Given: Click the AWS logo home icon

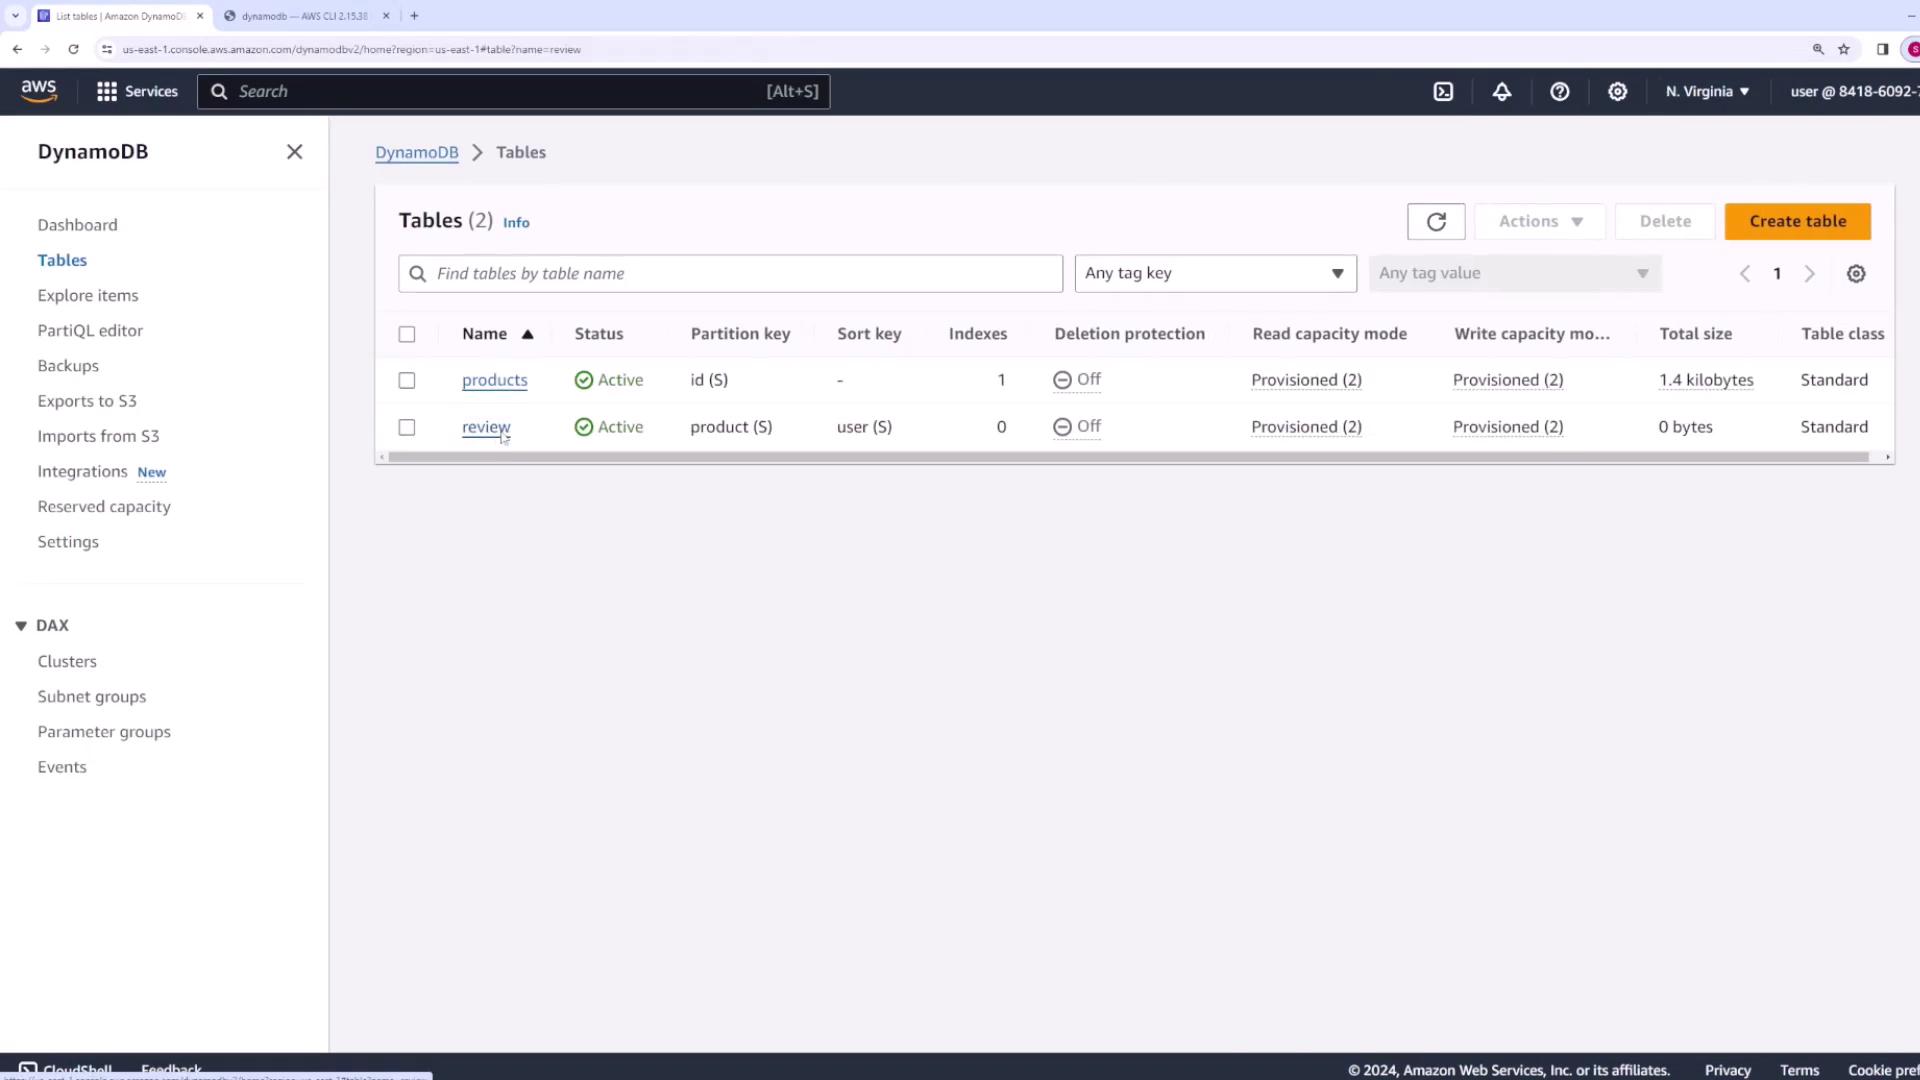Looking at the screenshot, I should (x=39, y=90).
